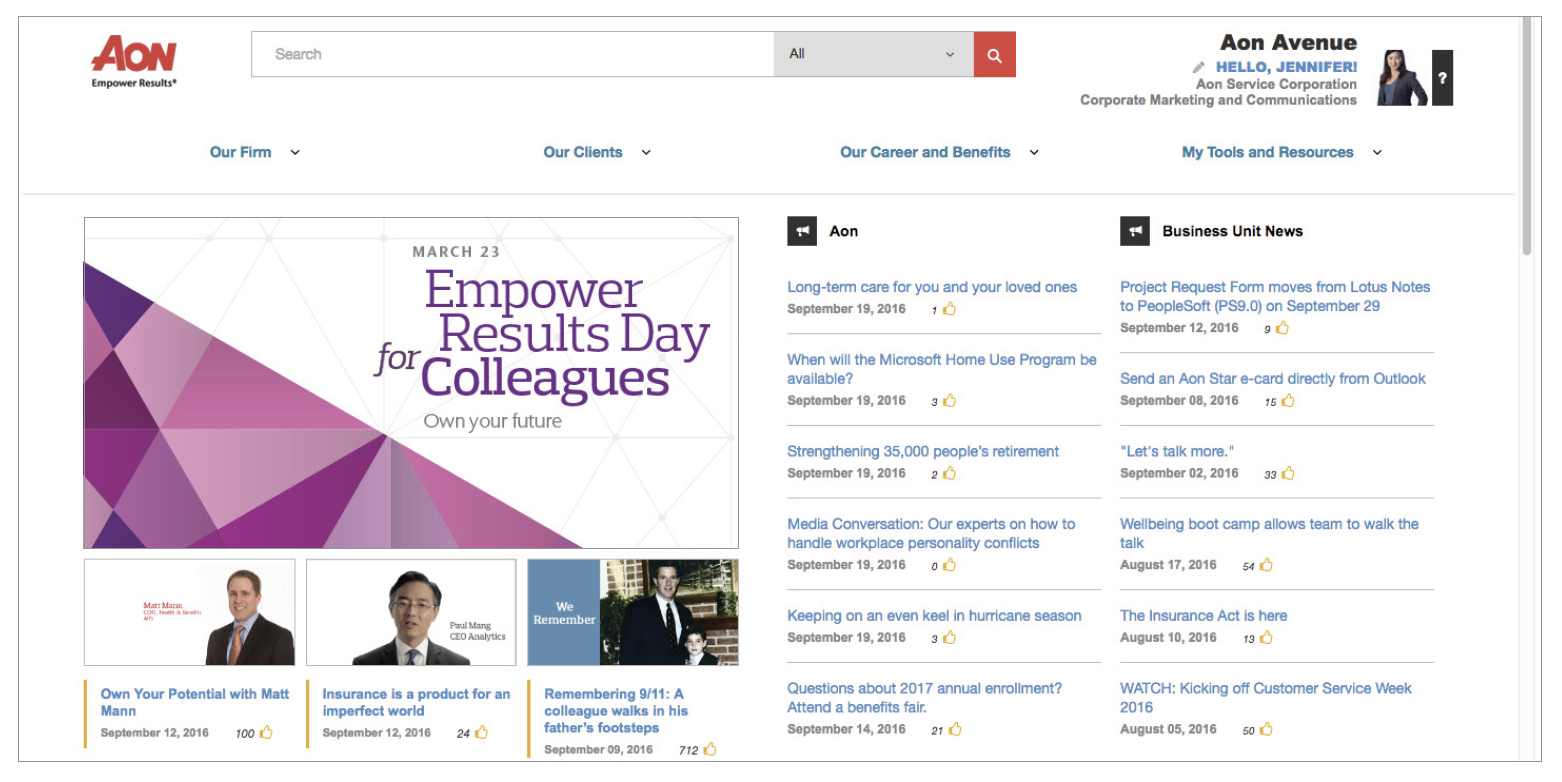The height and width of the screenshot is (782, 1562).
Task: Open WATCH: Kicking off Customer Service Week
Action: (1266, 697)
